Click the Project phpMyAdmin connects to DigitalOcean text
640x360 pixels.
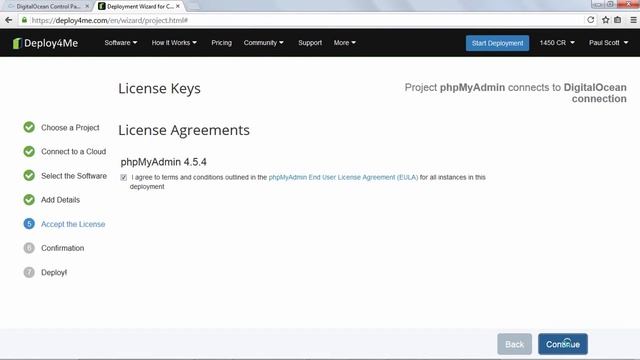click(516, 93)
